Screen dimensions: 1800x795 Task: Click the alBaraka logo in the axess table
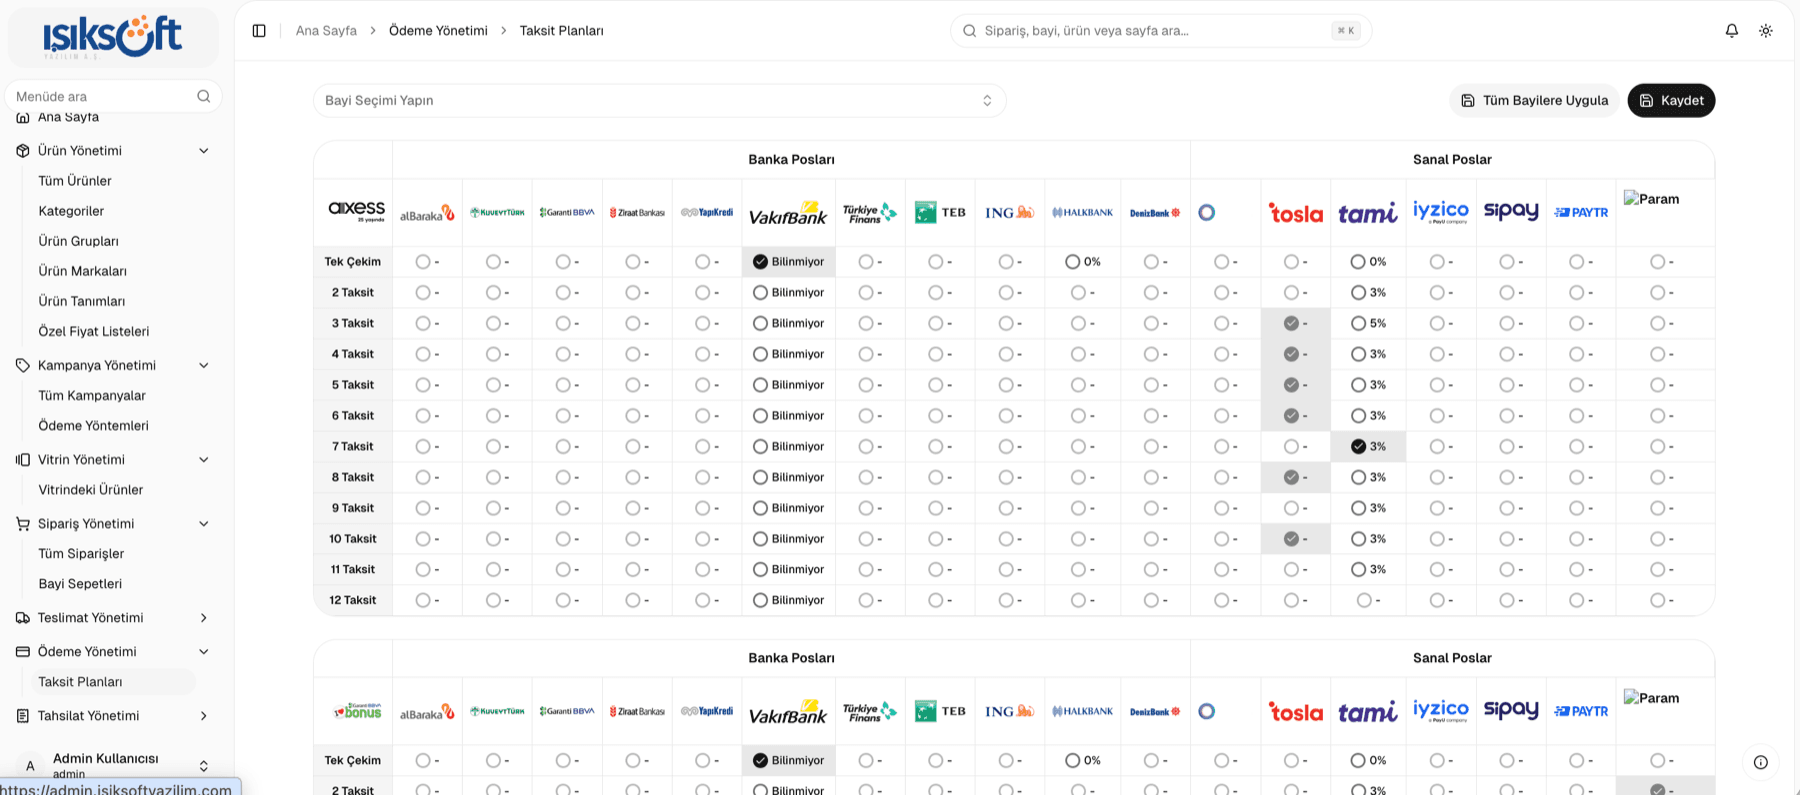click(x=427, y=213)
